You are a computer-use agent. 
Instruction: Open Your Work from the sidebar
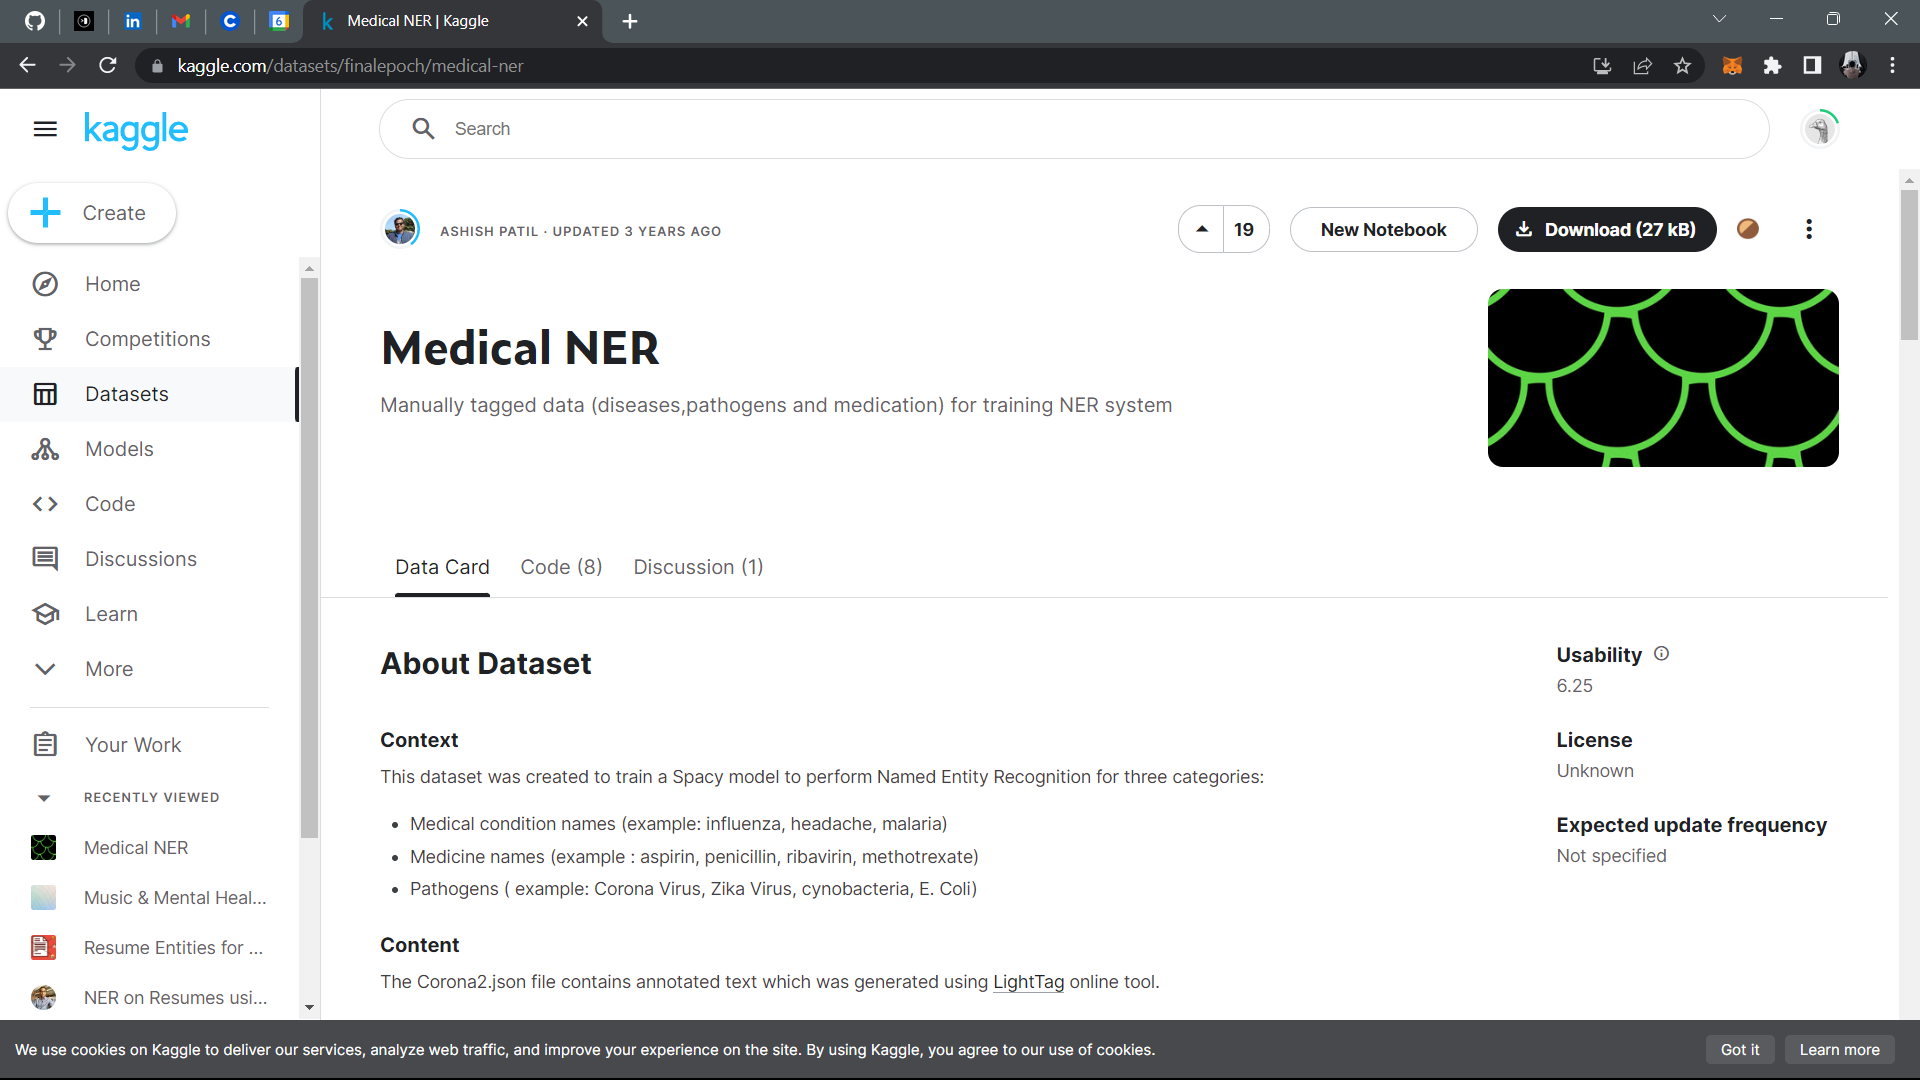tap(132, 744)
